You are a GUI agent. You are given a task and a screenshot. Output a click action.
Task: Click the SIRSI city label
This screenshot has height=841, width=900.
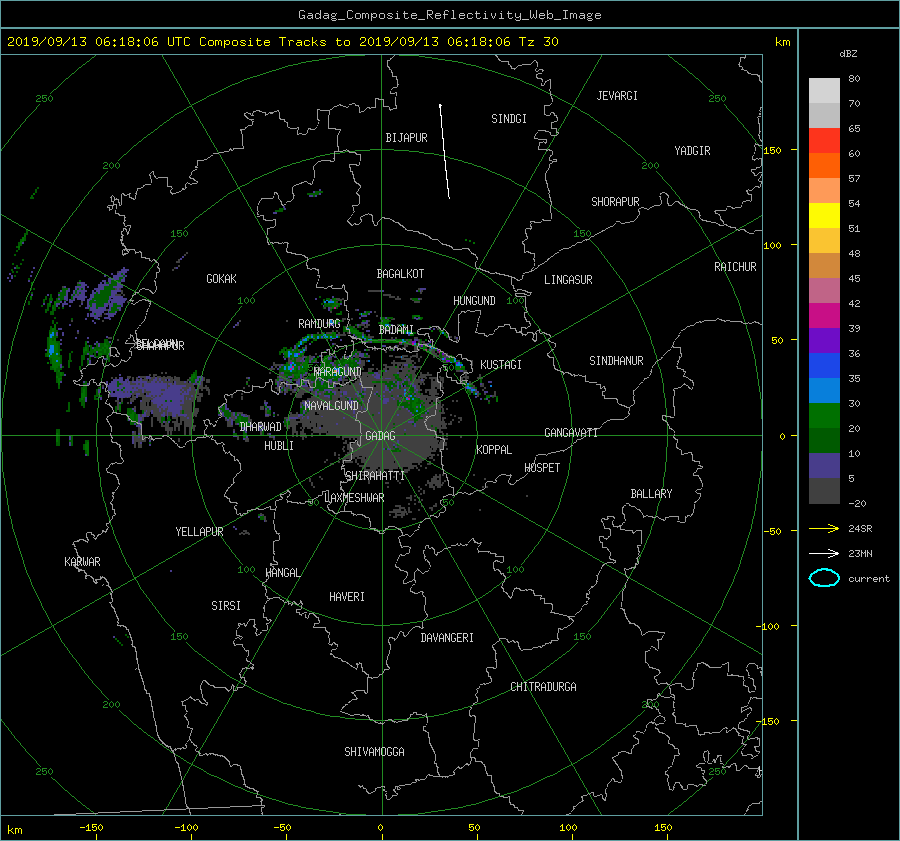click(226, 606)
